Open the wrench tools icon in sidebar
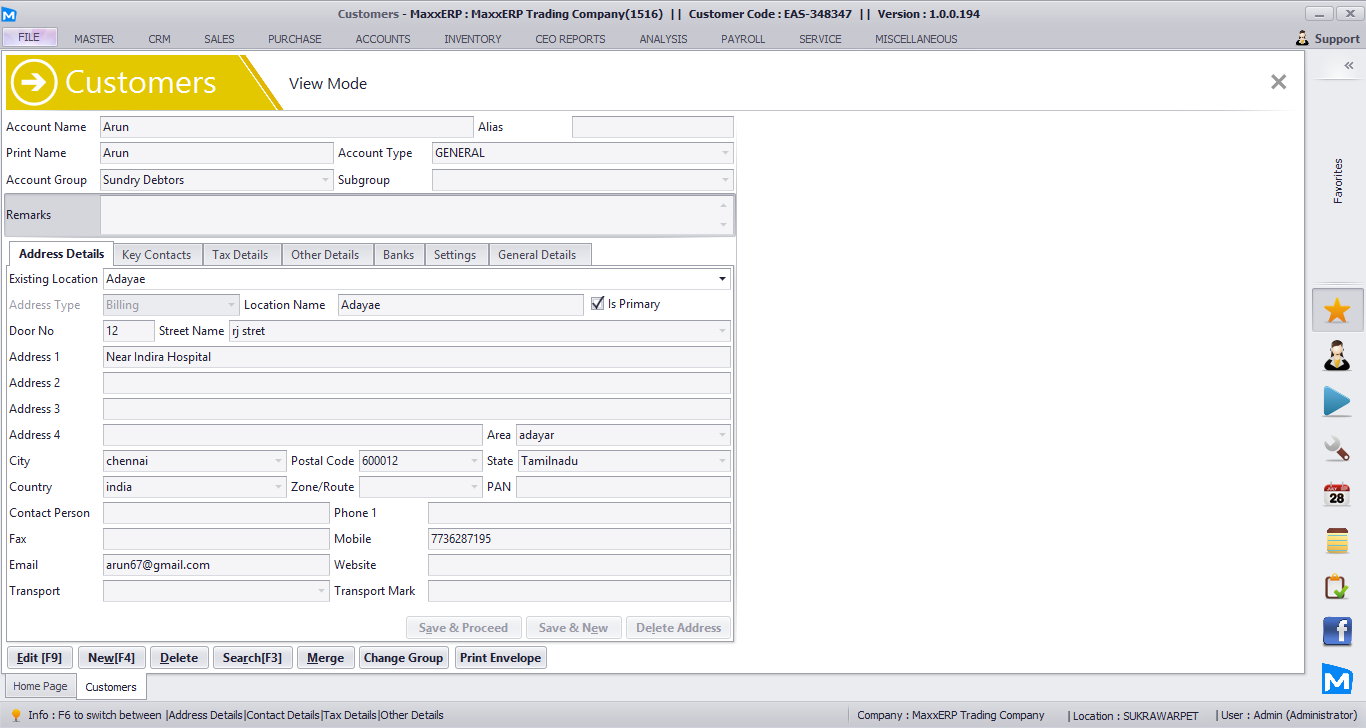The width and height of the screenshot is (1366, 728). coord(1337,448)
